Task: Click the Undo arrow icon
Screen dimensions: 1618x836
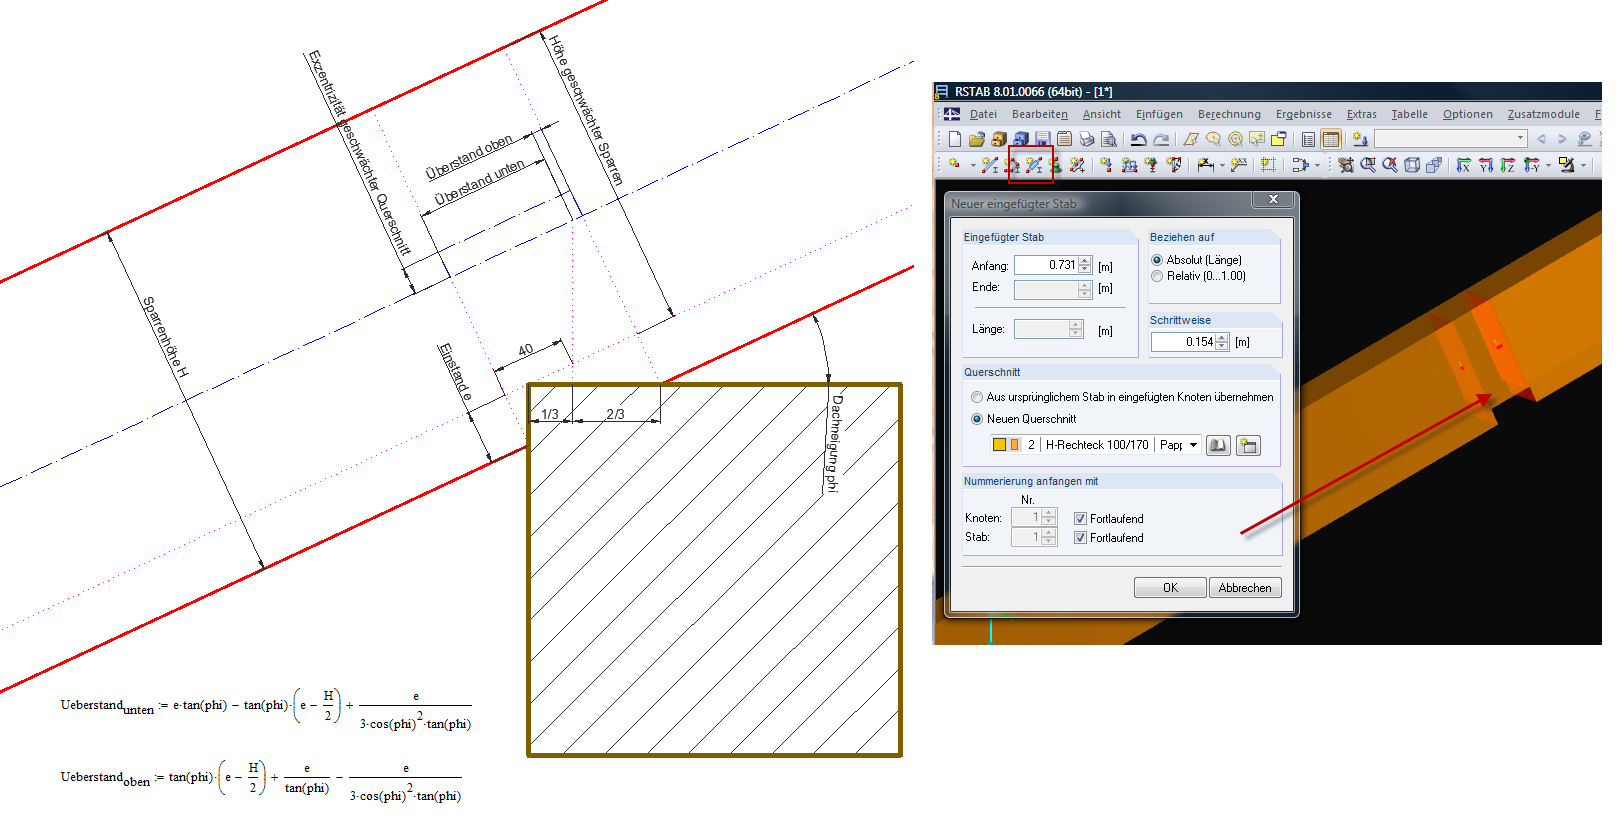Action: click(1139, 139)
